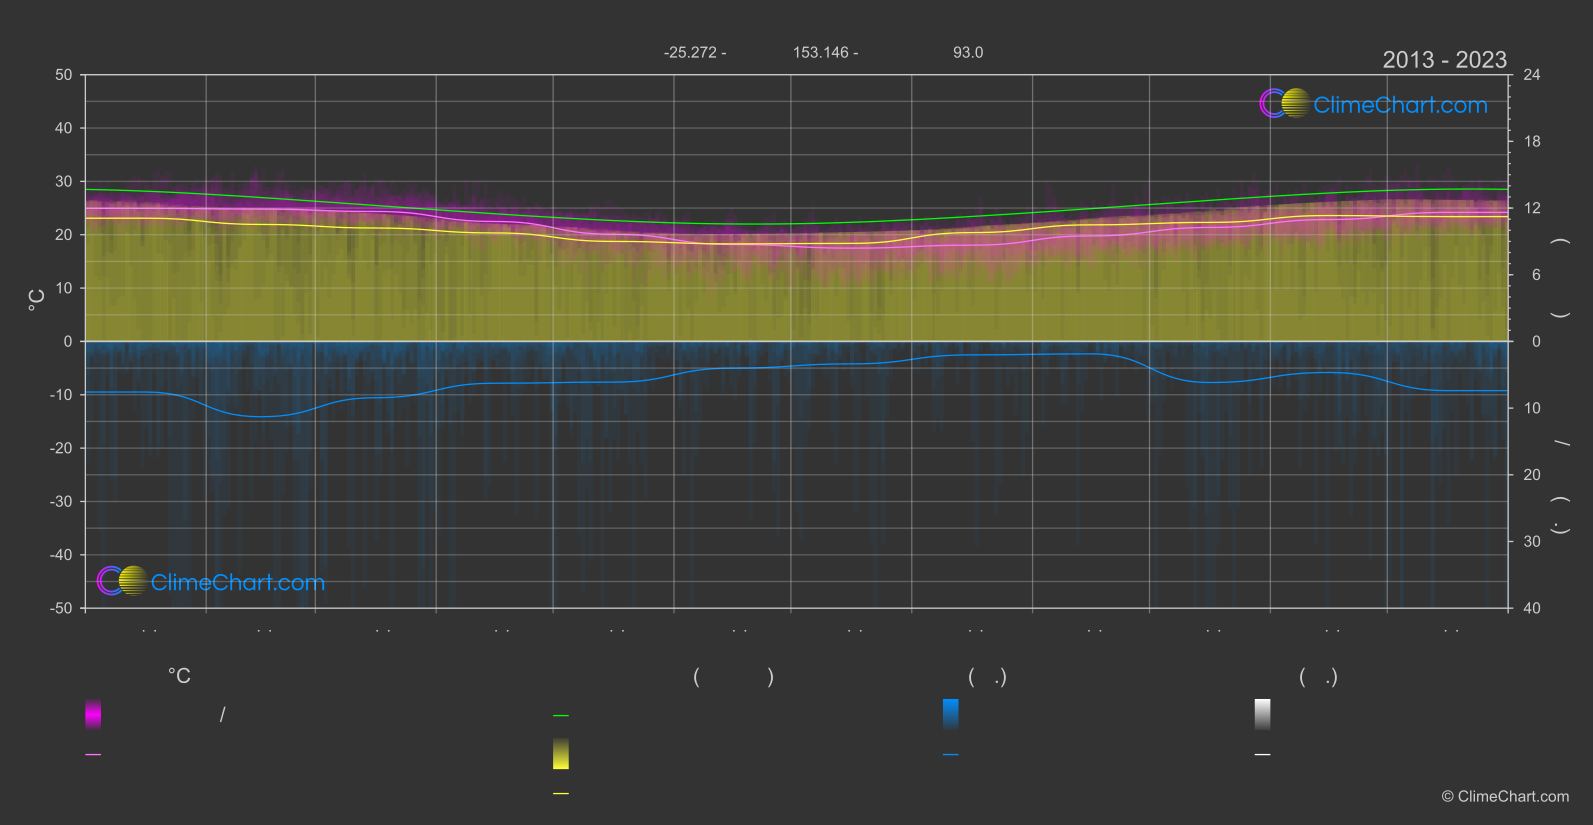
Task: Click the '2013 - 2023' year range text
Action: click(x=1444, y=60)
